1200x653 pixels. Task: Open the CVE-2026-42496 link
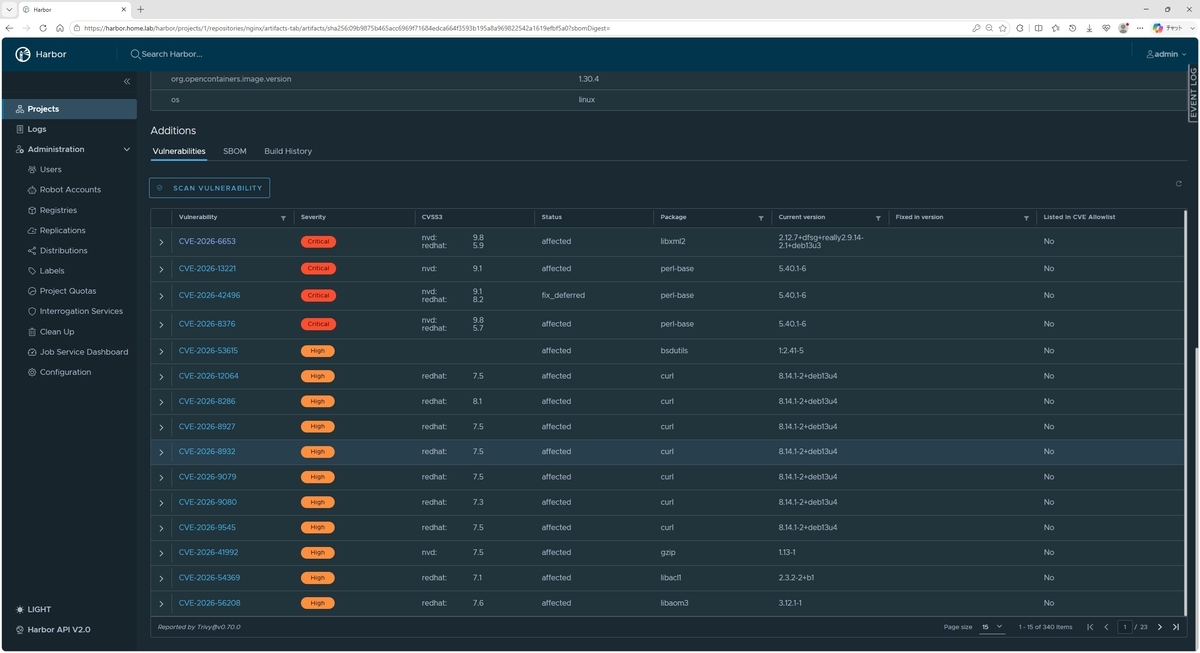click(x=209, y=295)
